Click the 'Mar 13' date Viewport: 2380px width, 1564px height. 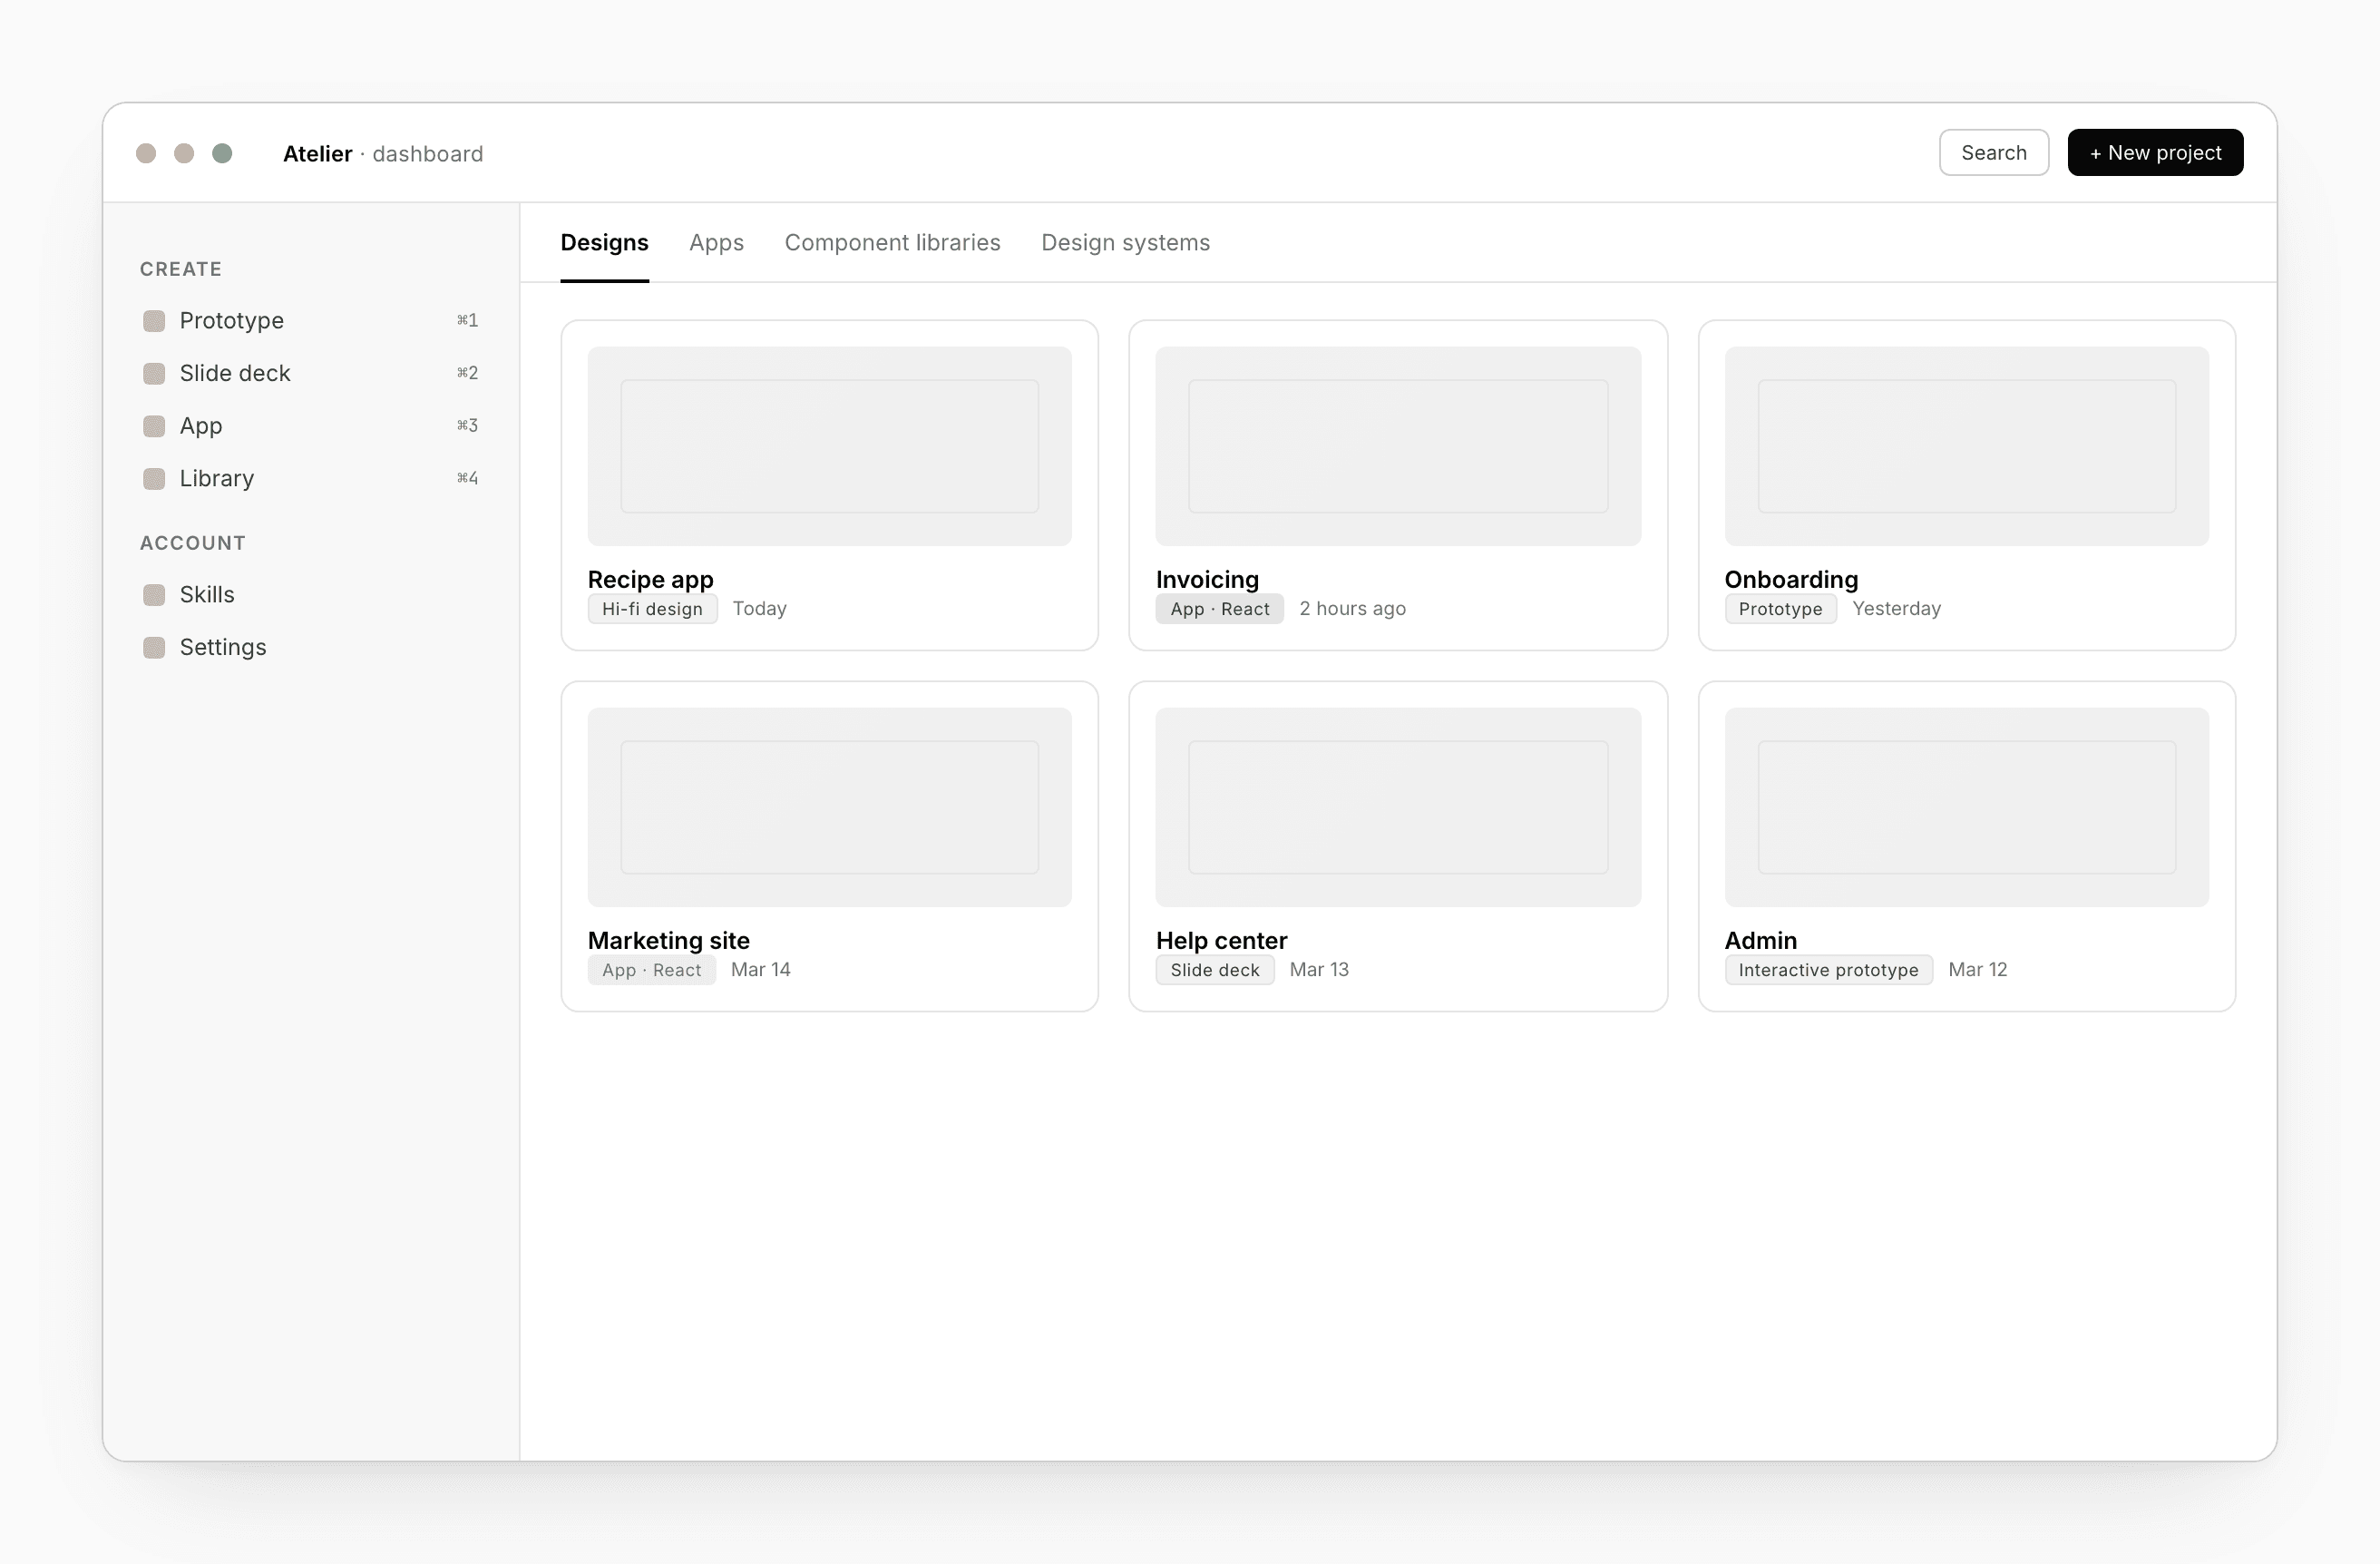(x=1319, y=970)
